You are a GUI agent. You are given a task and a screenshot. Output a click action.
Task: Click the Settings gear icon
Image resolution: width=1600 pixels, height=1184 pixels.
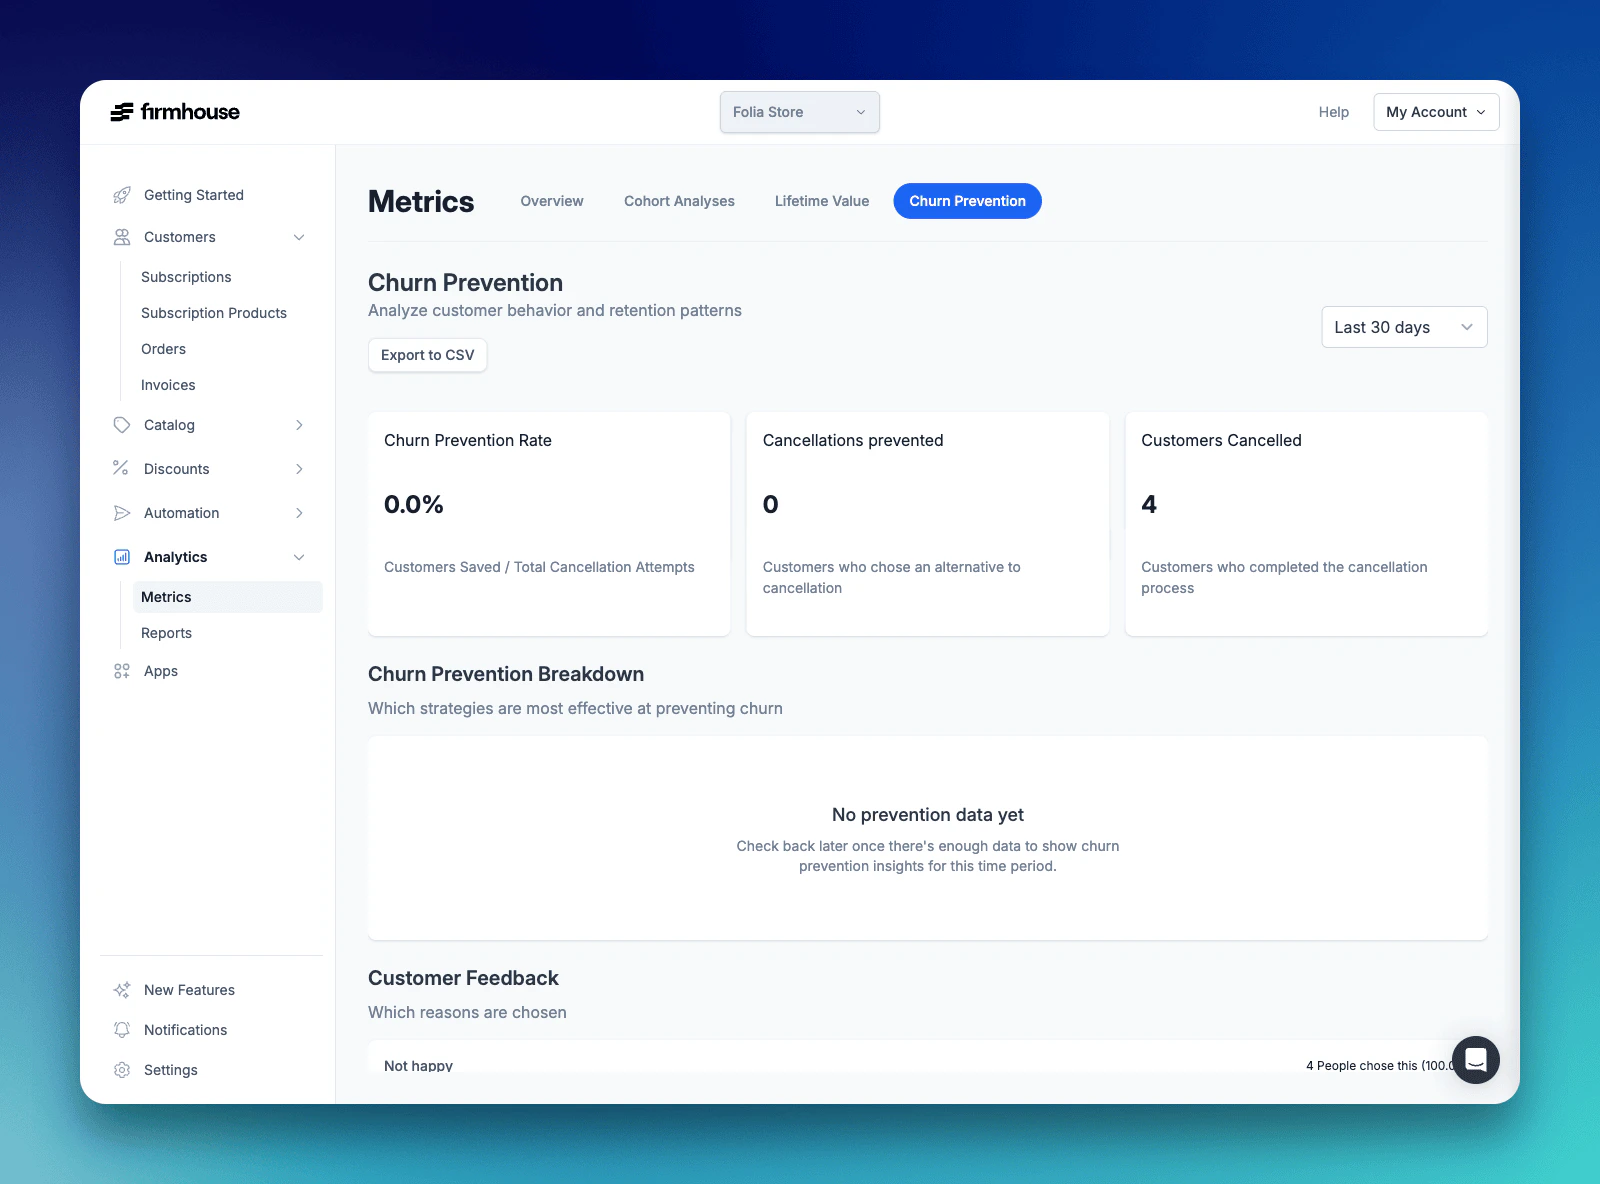click(x=121, y=1069)
